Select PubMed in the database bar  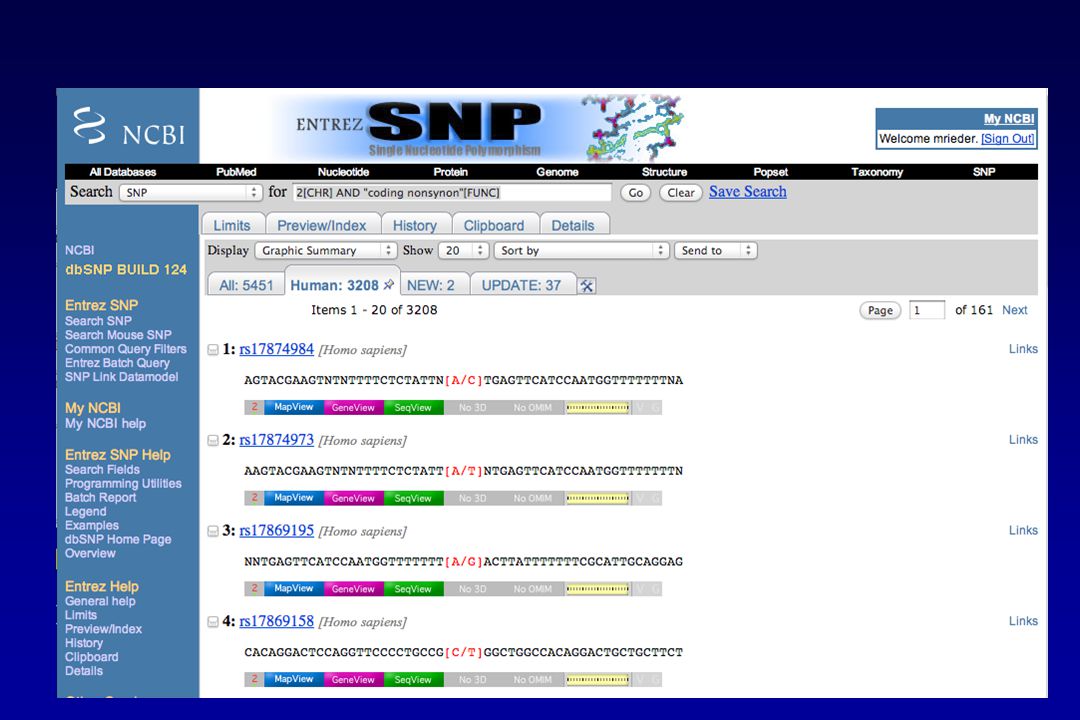[x=236, y=172]
